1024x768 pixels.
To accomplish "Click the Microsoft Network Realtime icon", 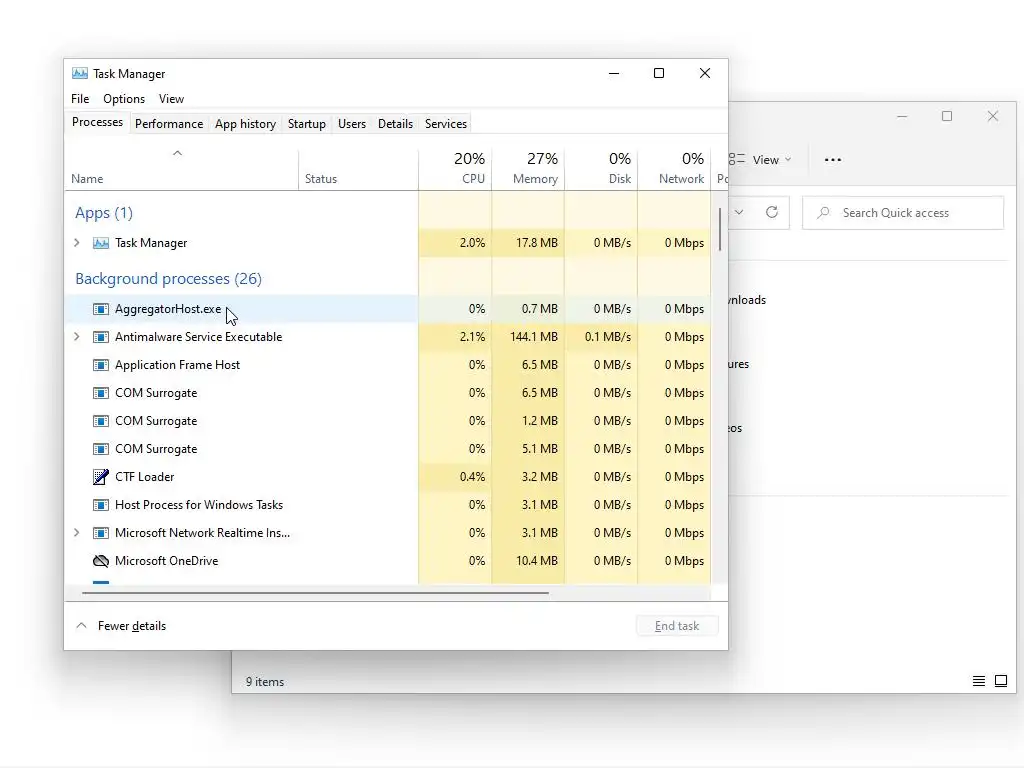I will click(x=101, y=533).
